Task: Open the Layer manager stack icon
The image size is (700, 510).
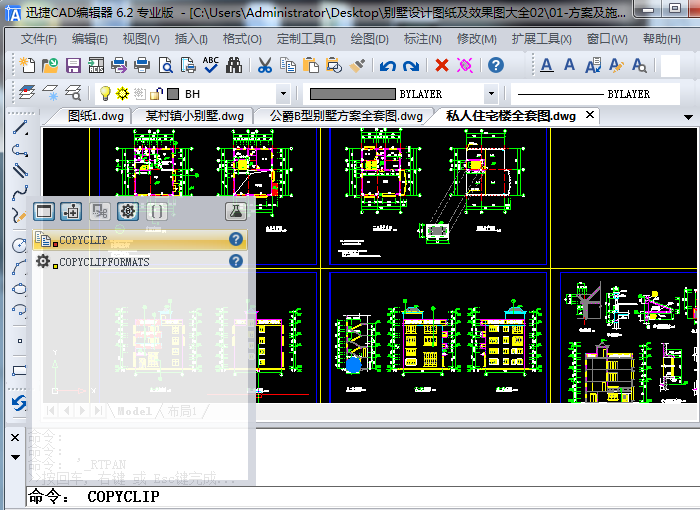Action: [x=27, y=93]
